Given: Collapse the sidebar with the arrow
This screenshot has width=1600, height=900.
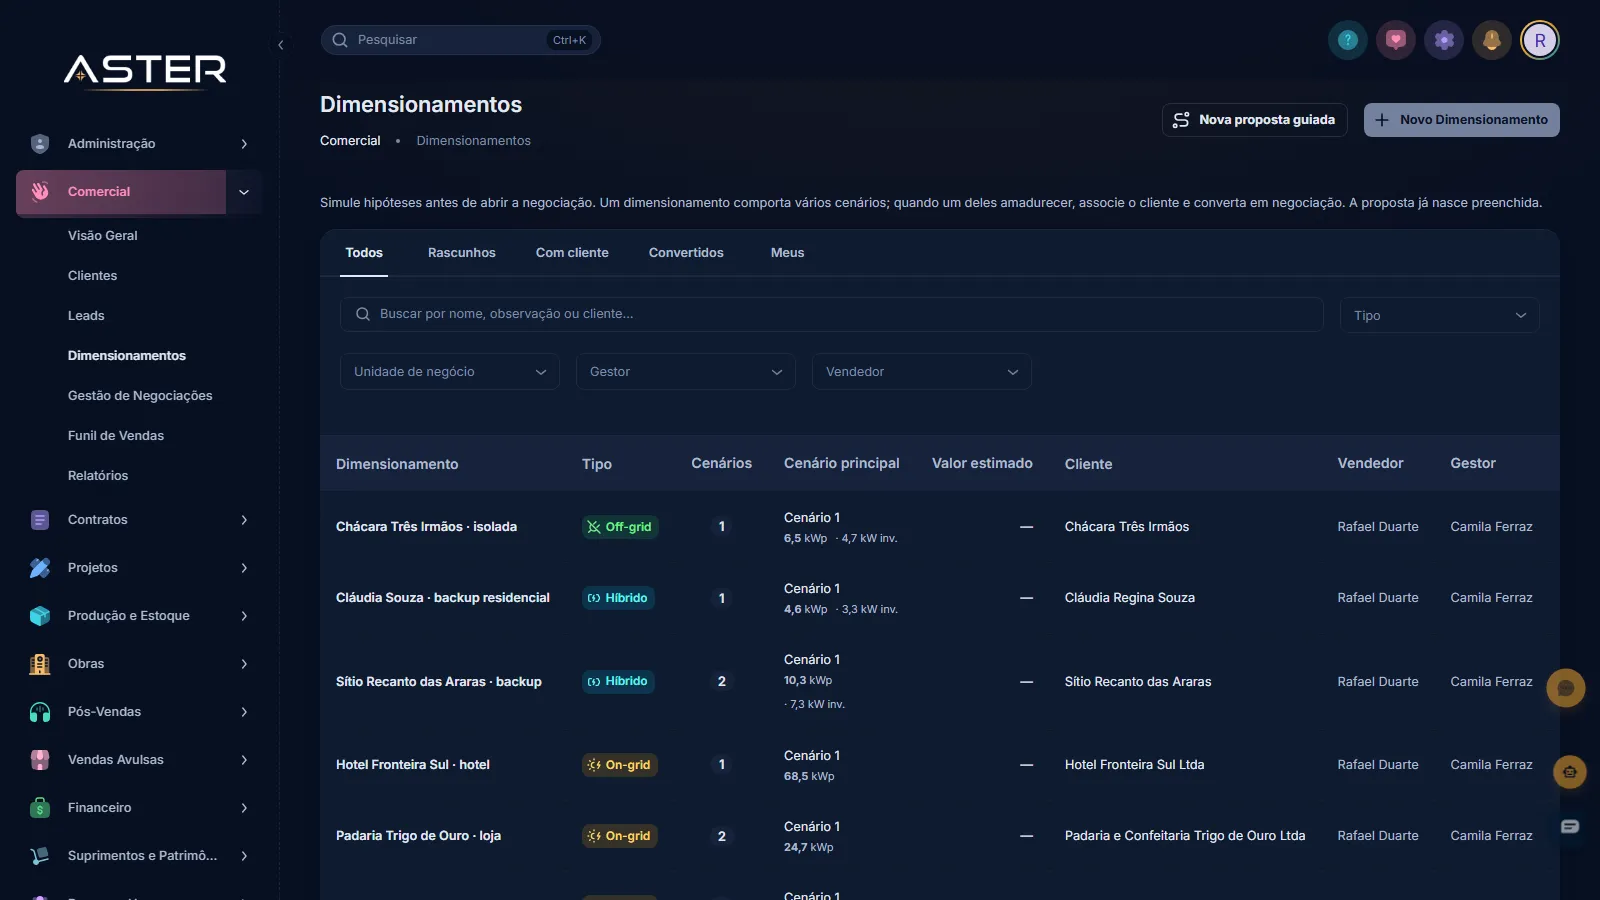Looking at the screenshot, I should coord(281,45).
